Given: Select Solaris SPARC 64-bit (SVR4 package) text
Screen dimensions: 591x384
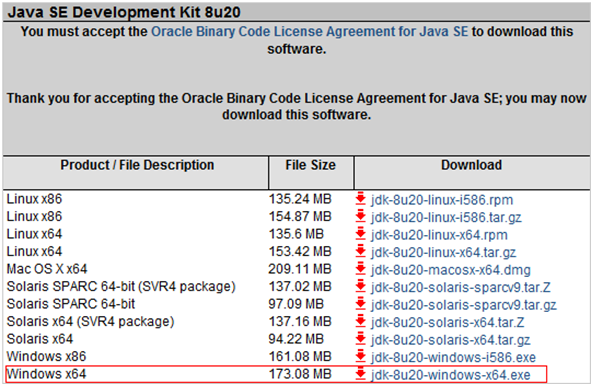Looking at the screenshot, I should coord(121,286).
